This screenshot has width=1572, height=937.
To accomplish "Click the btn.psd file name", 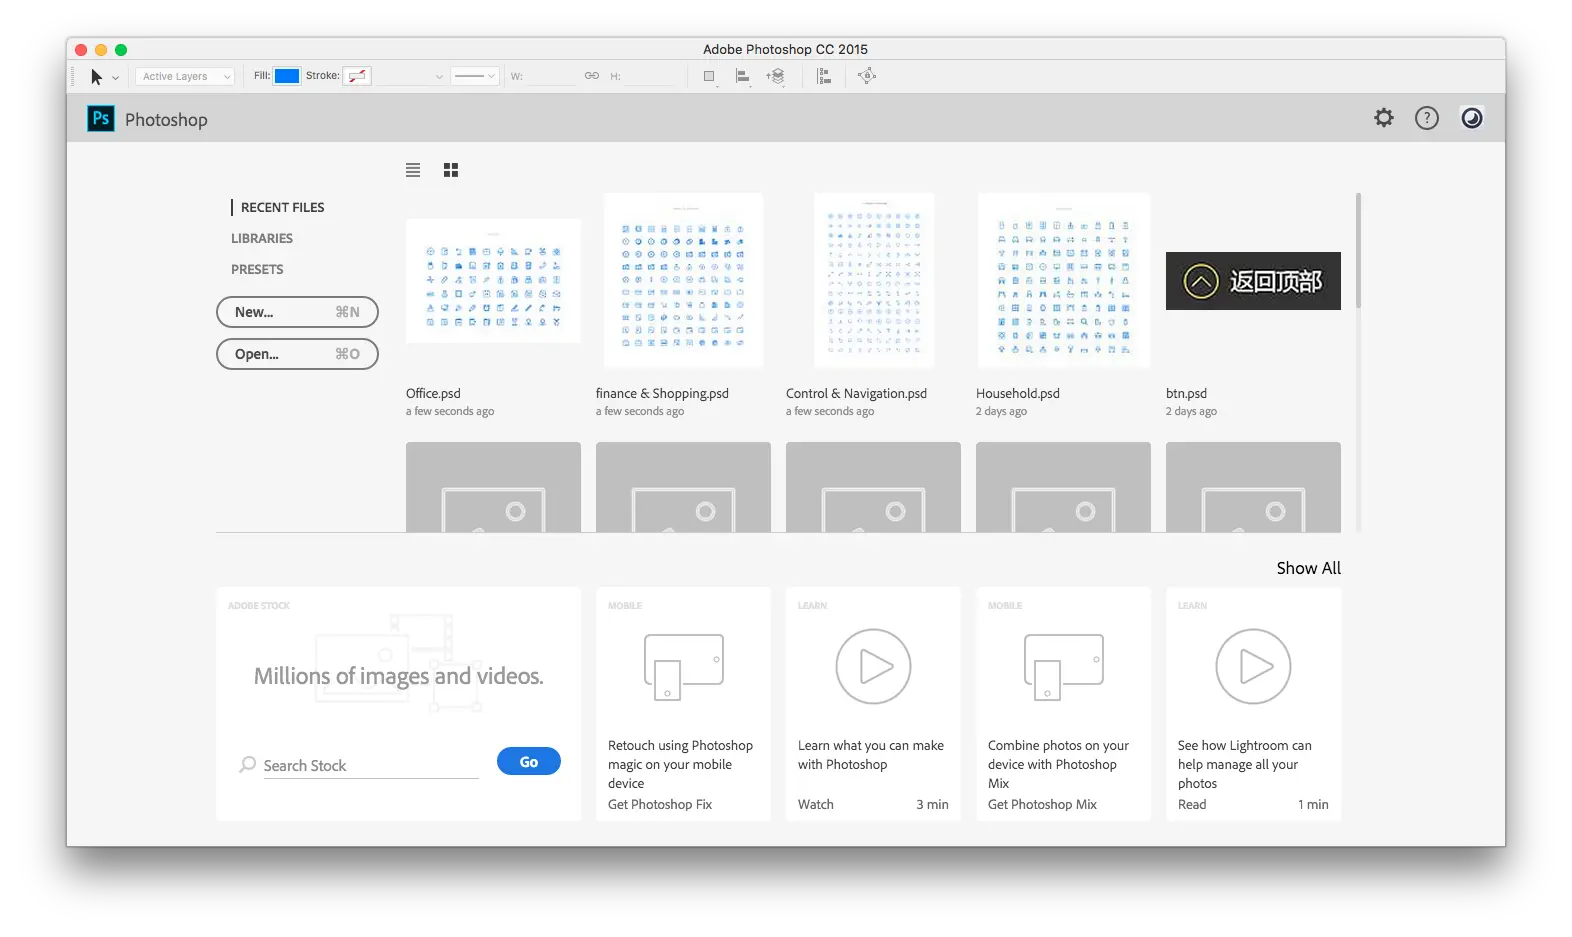I will click(x=1186, y=394).
